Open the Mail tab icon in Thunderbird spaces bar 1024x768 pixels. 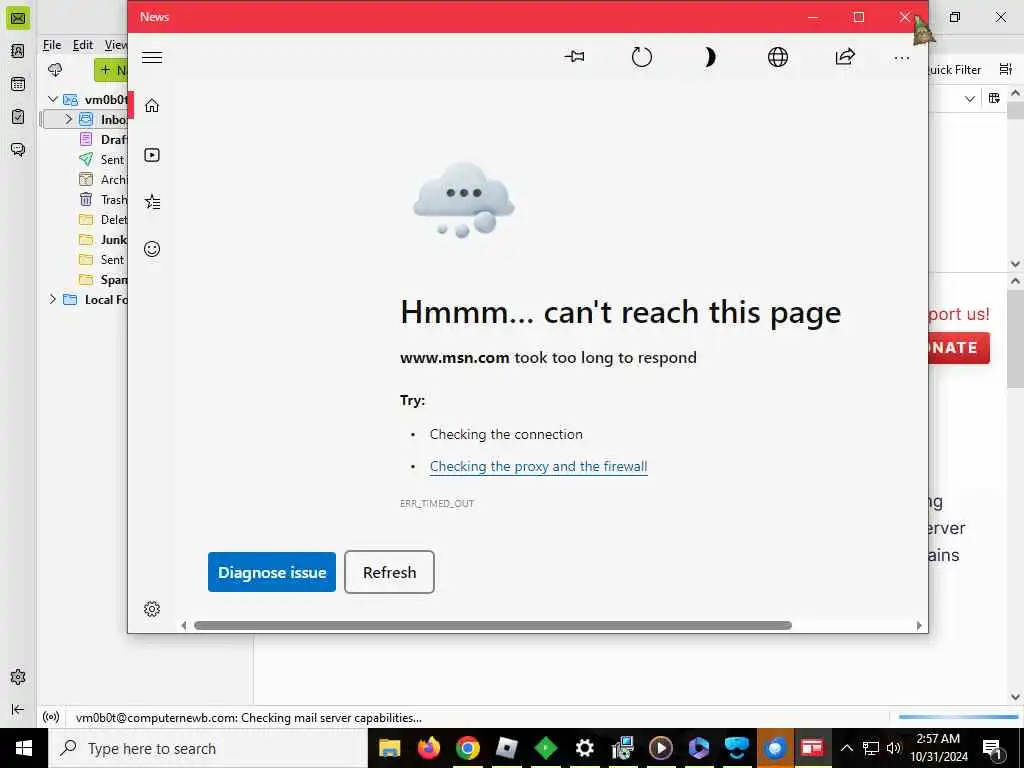(18, 18)
